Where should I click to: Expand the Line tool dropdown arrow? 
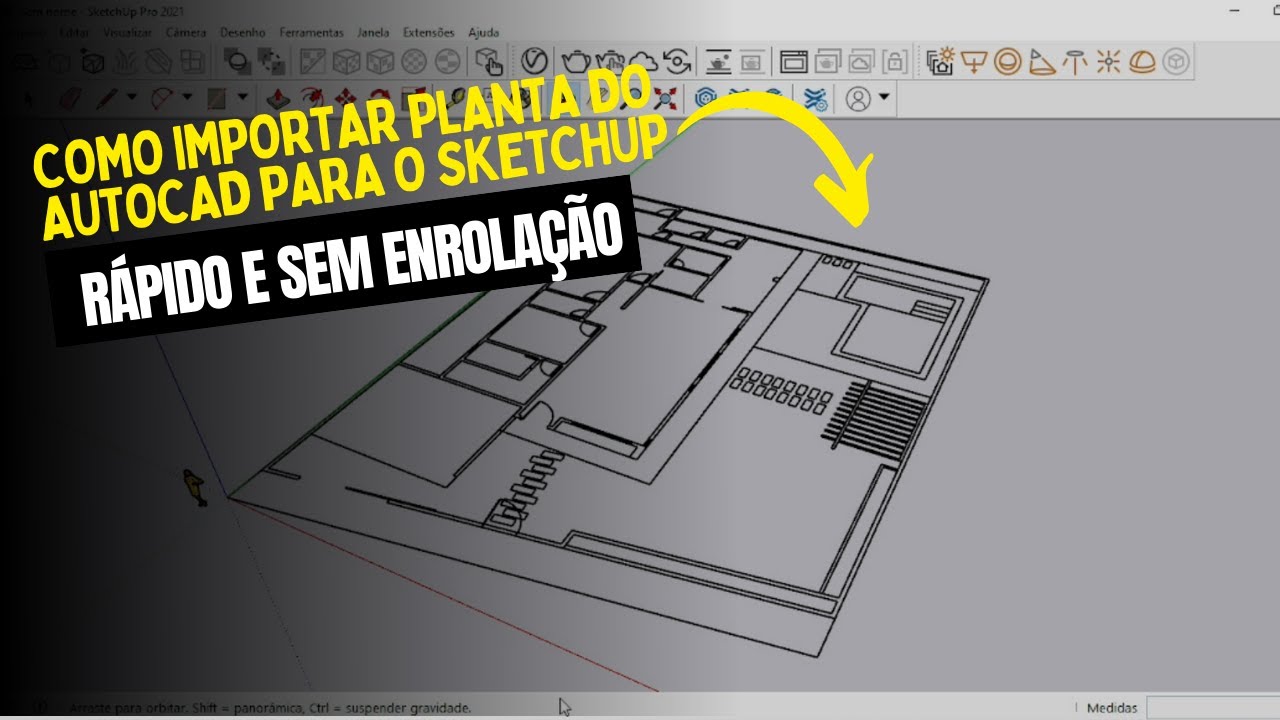[x=131, y=98]
